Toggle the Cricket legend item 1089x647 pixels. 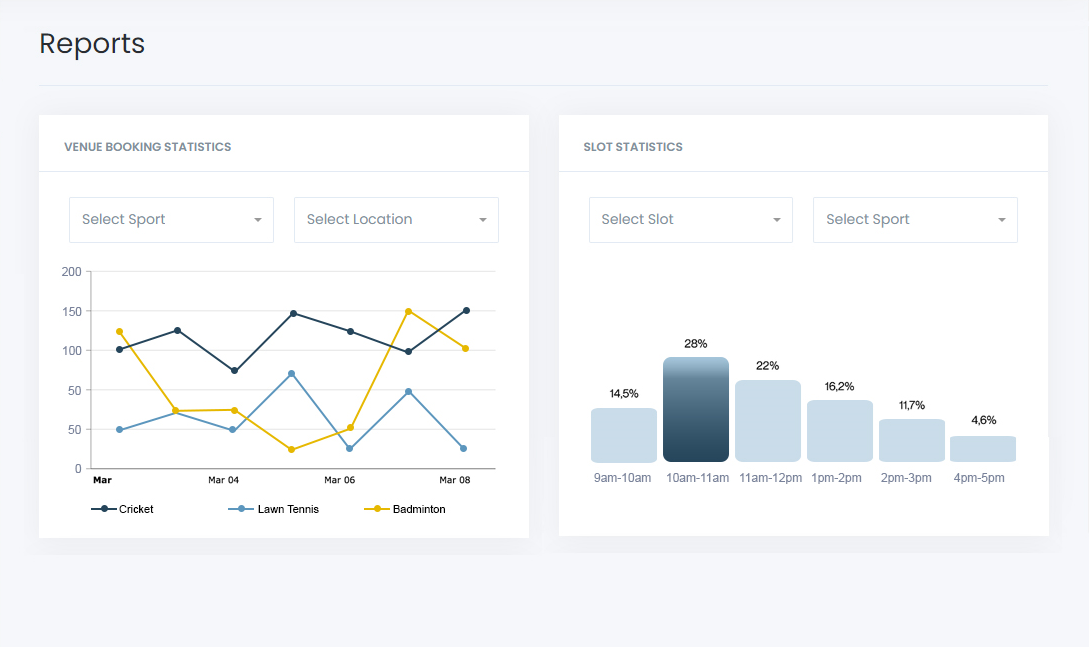[123, 509]
